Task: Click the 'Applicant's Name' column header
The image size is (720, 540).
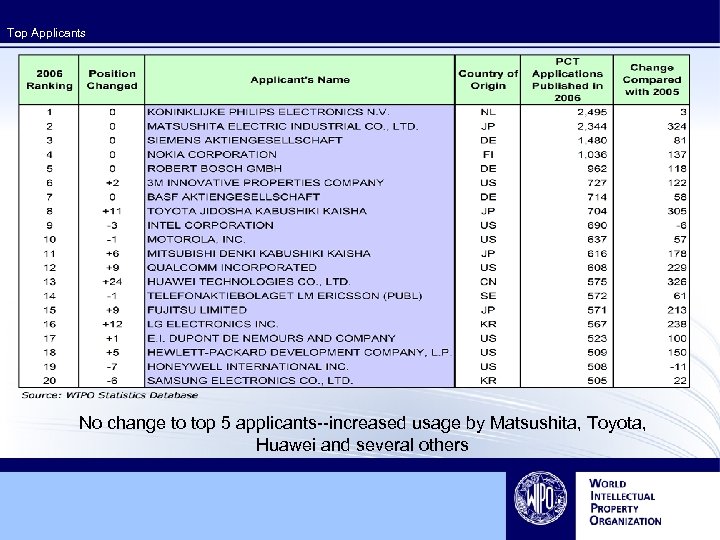Action: coord(300,80)
